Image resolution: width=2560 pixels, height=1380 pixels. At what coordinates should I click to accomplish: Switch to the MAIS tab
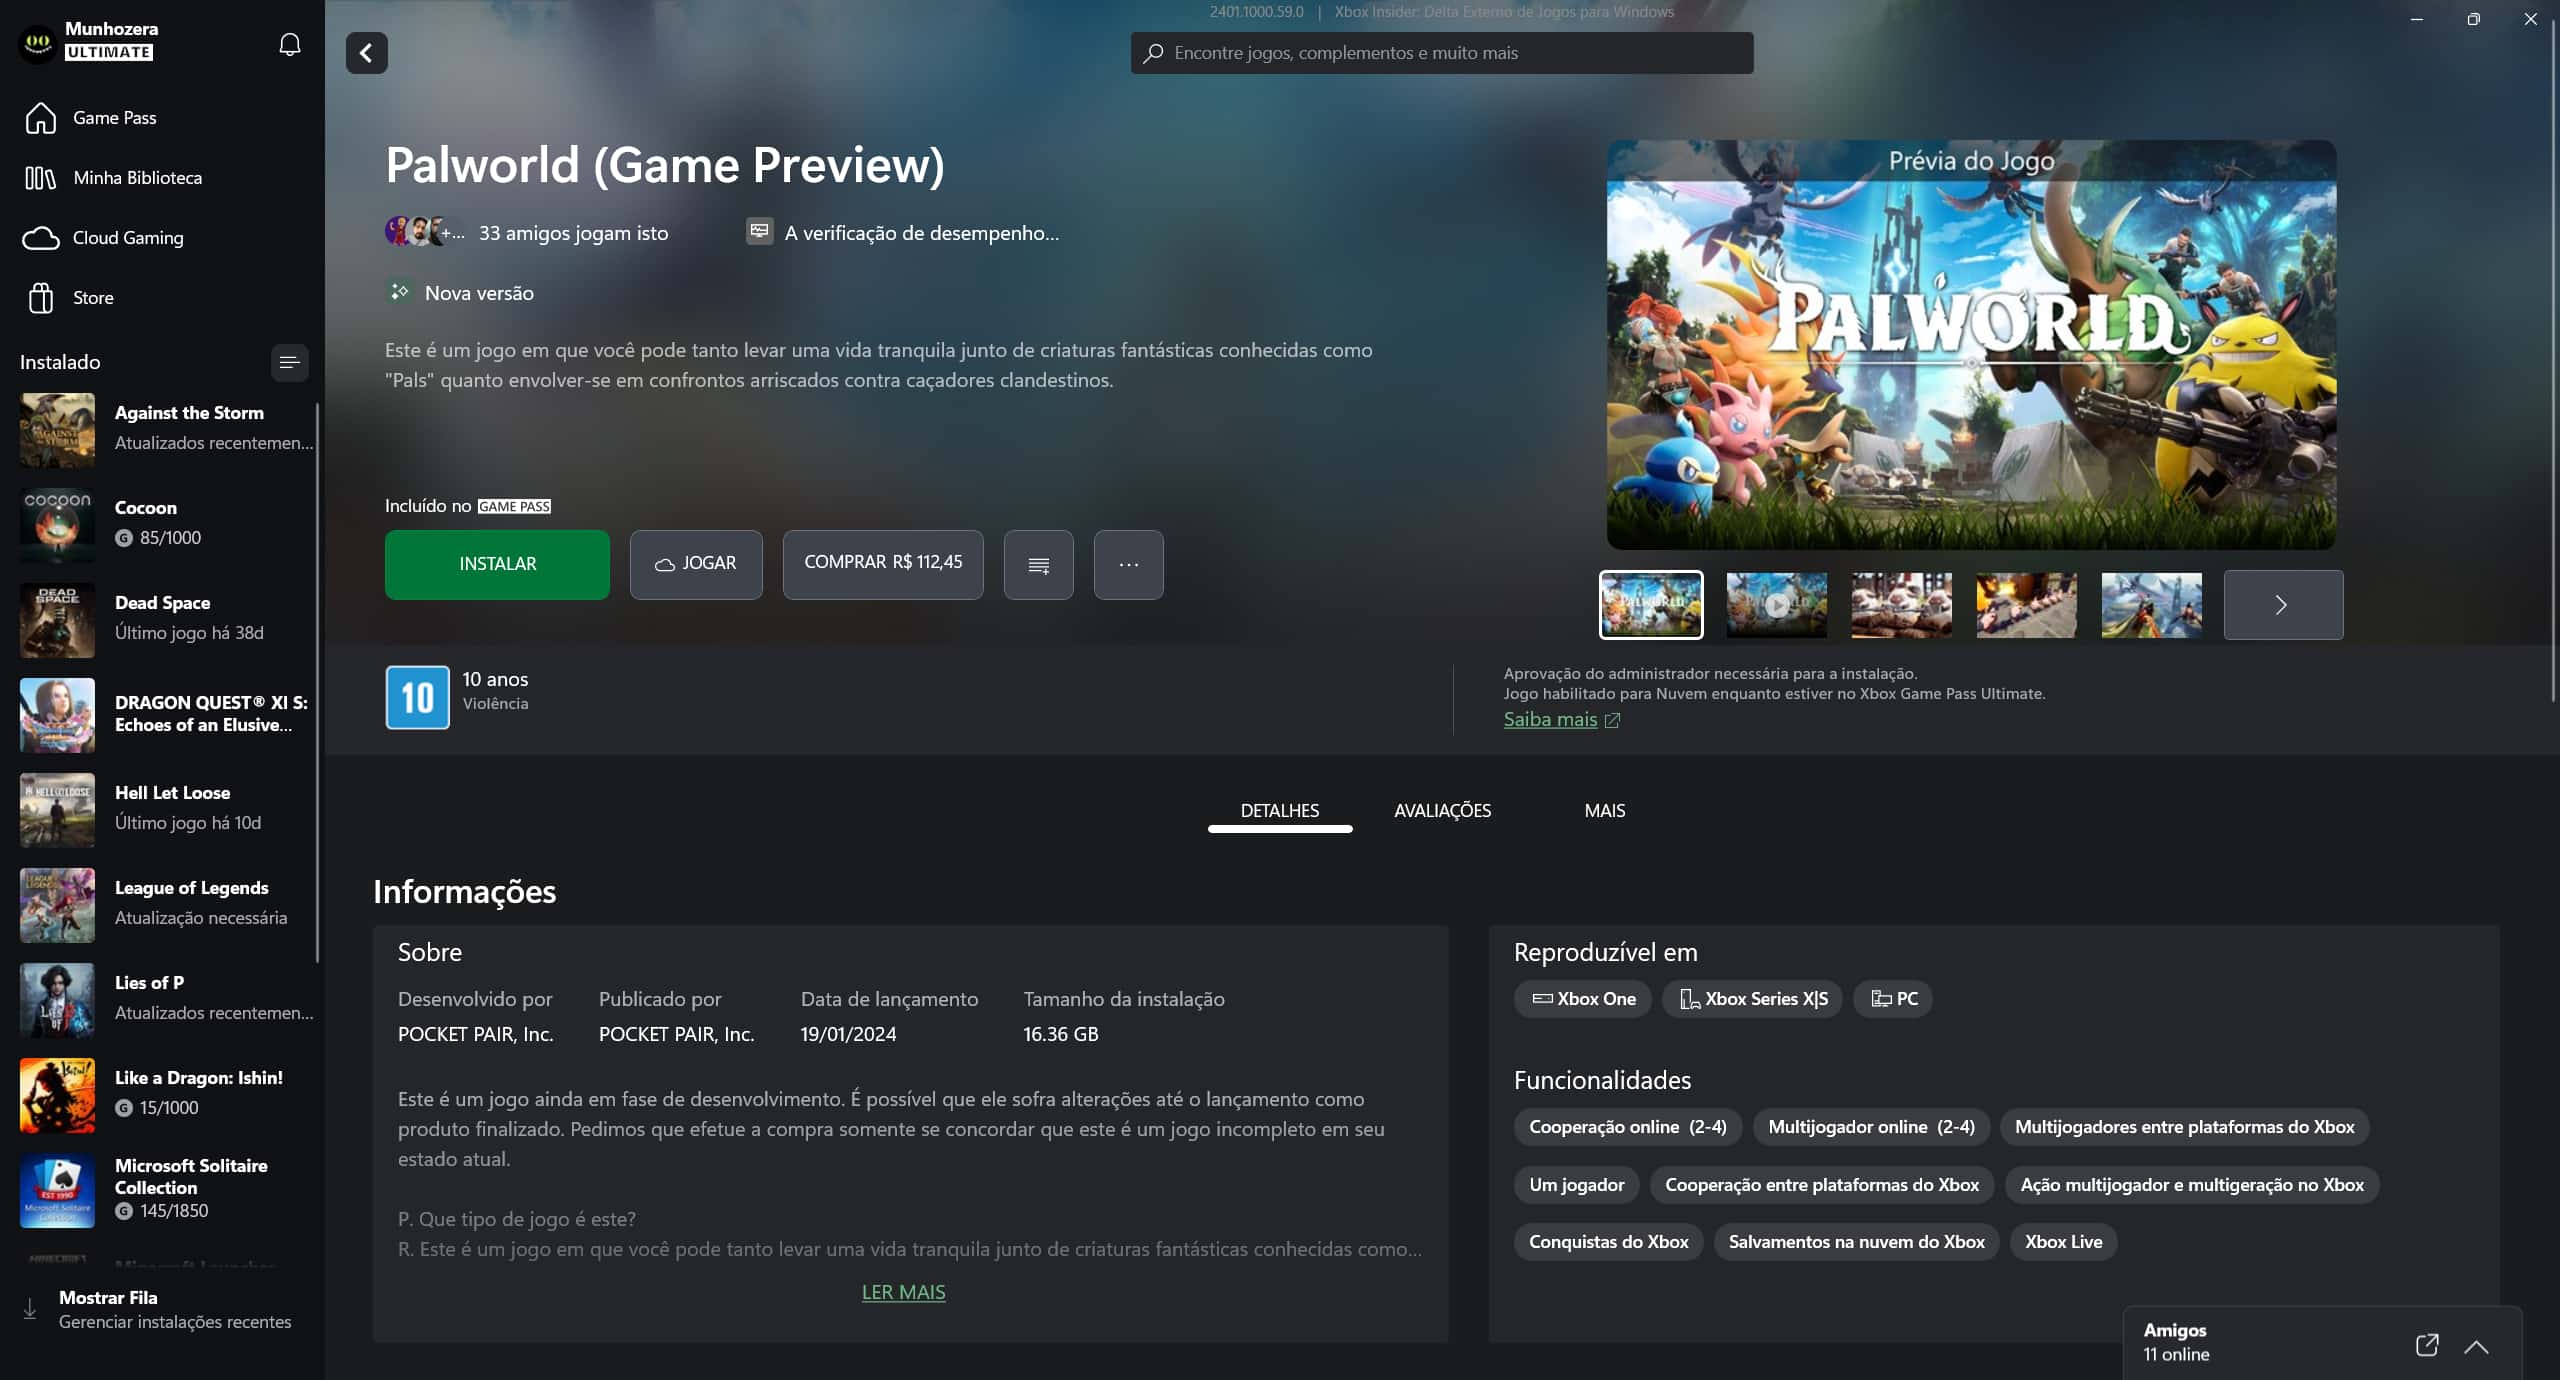[1604, 811]
